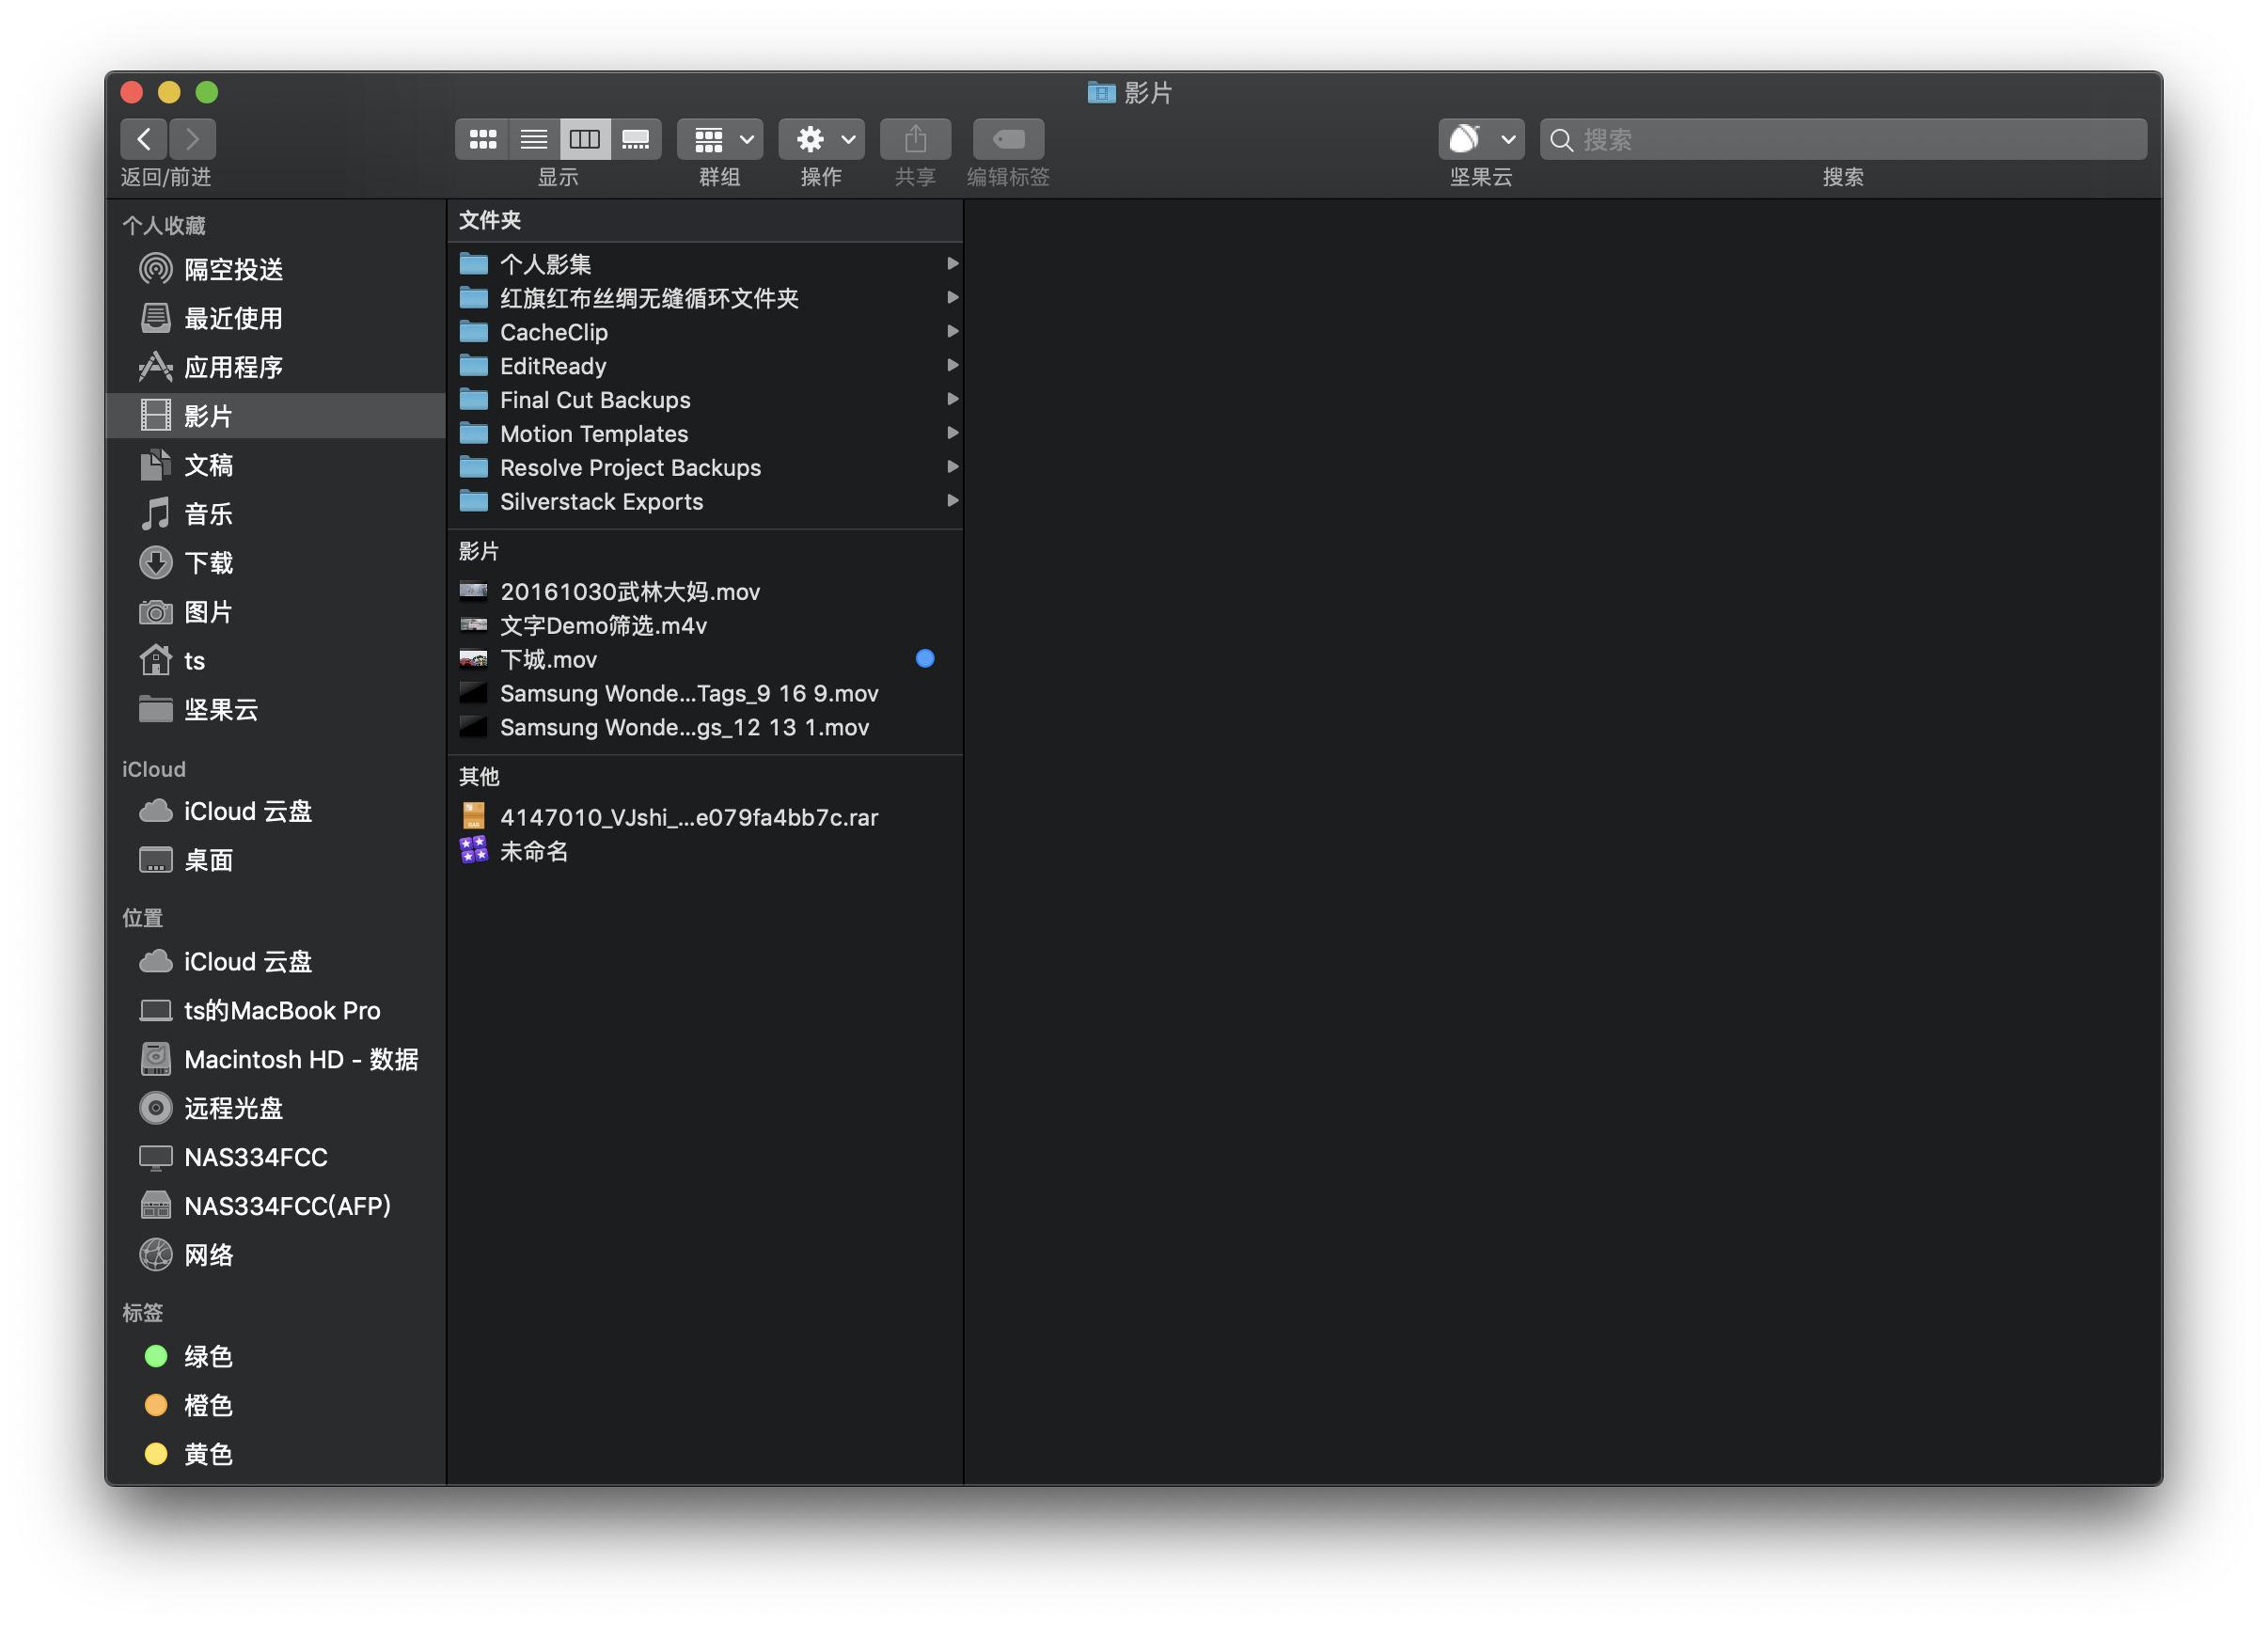Switch to list view mode

coord(534,139)
